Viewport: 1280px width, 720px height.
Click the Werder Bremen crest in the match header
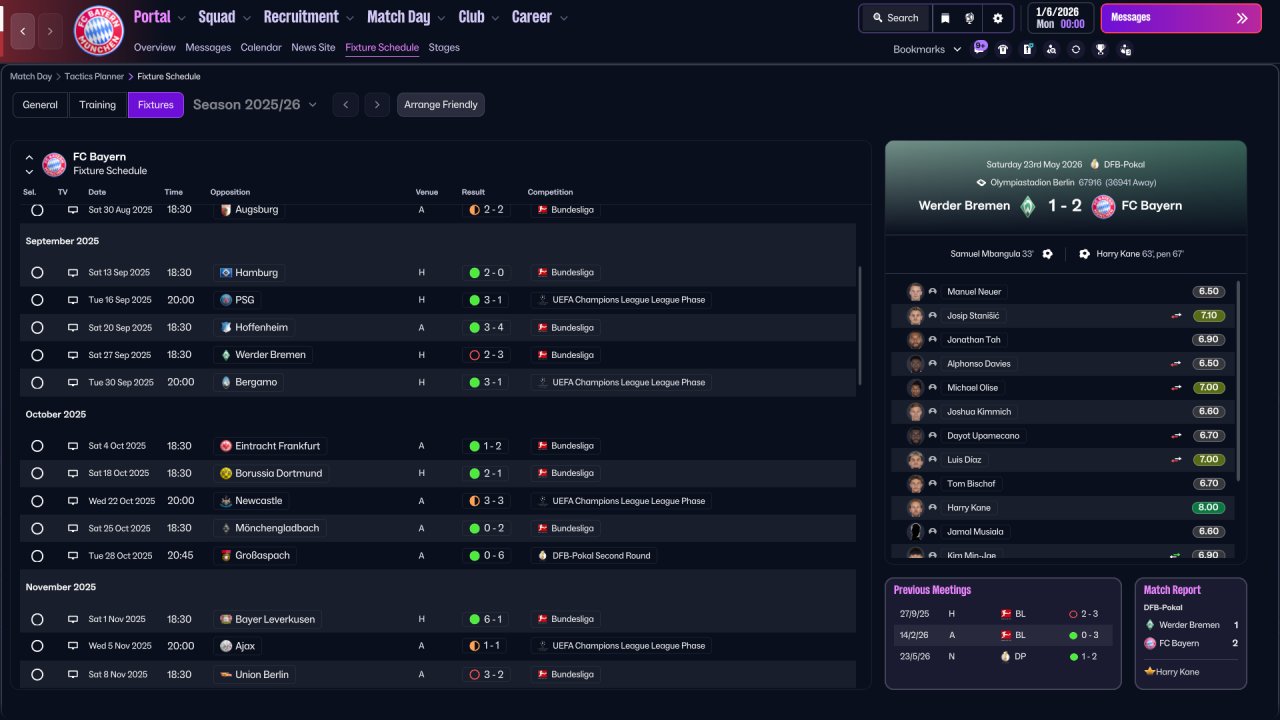pos(1027,206)
